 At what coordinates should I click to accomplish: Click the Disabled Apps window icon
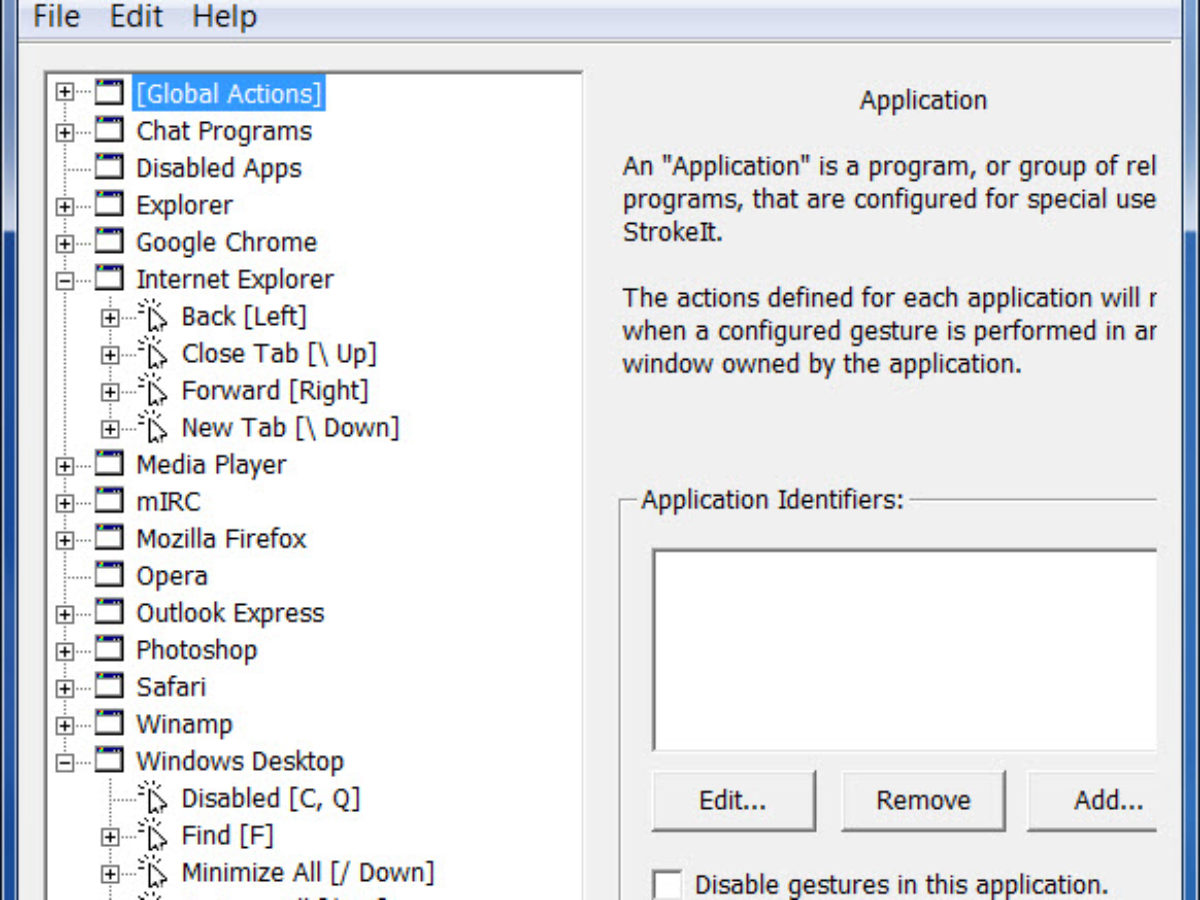pos(109,168)
